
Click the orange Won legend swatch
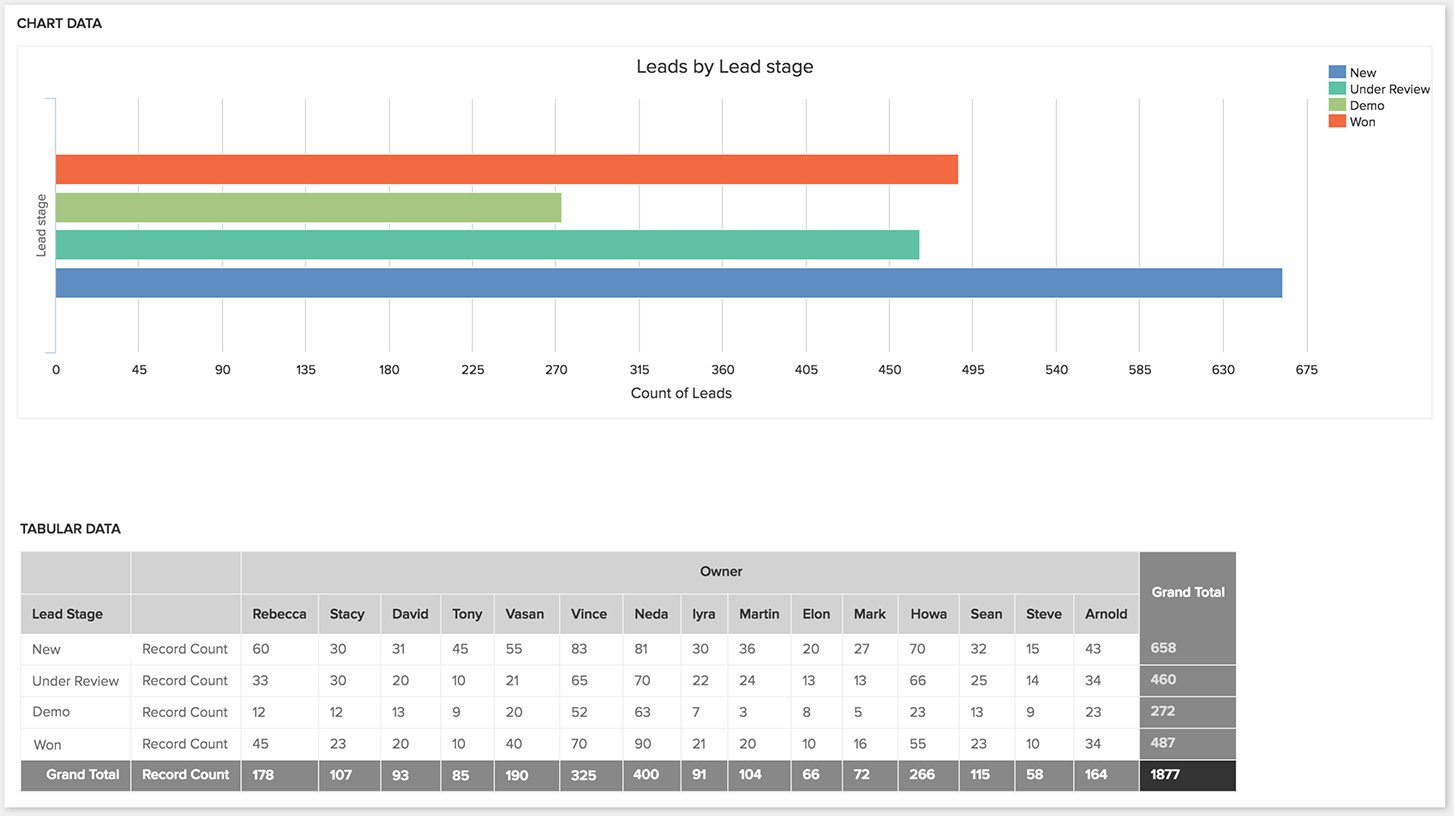1337,121
